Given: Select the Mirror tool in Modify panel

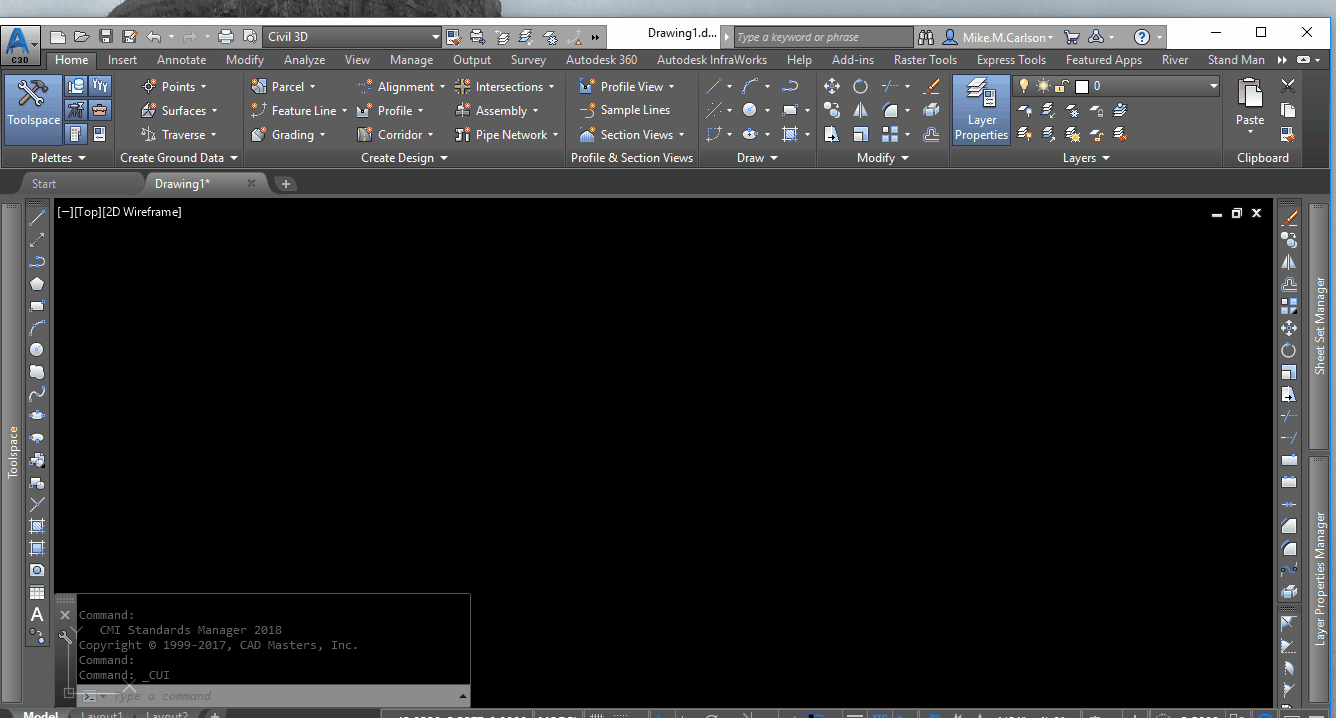Looking at the screenshot, I should (x=861, y=110).
